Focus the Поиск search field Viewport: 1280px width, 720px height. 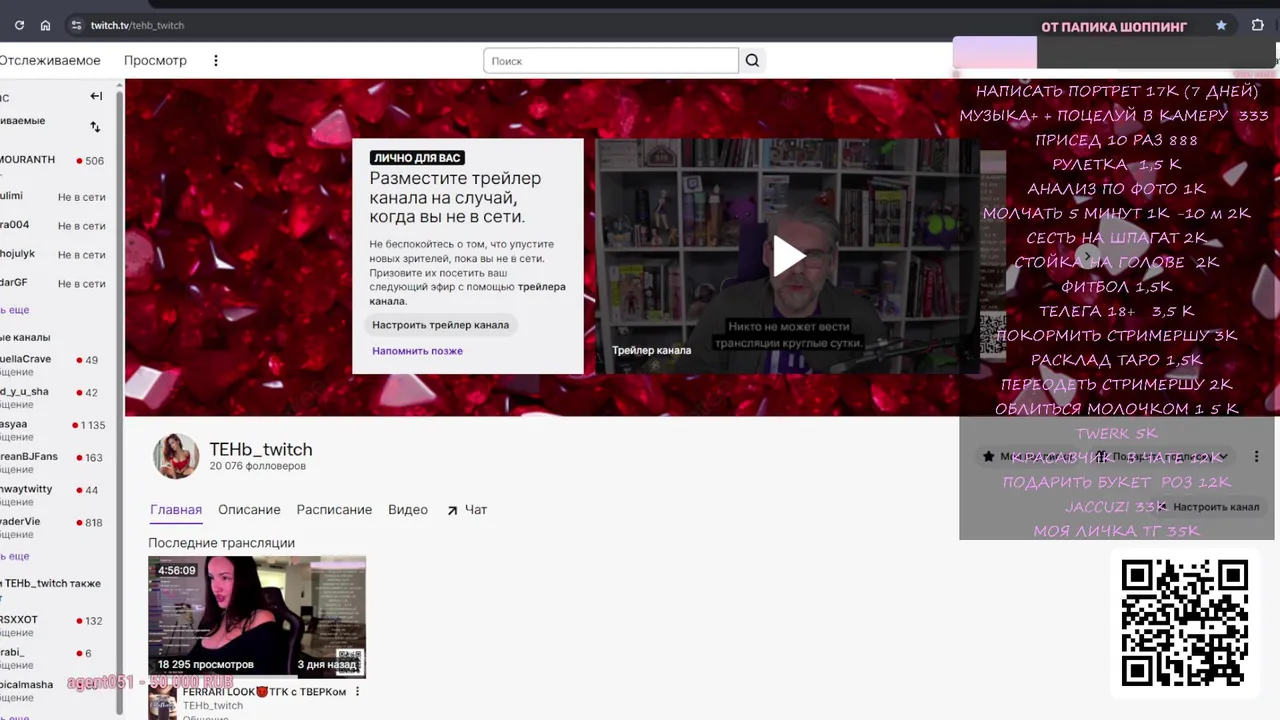[610, 61]
